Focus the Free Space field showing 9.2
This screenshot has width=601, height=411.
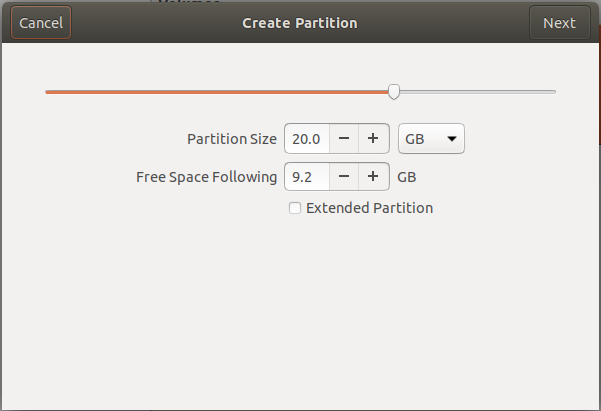307,176
